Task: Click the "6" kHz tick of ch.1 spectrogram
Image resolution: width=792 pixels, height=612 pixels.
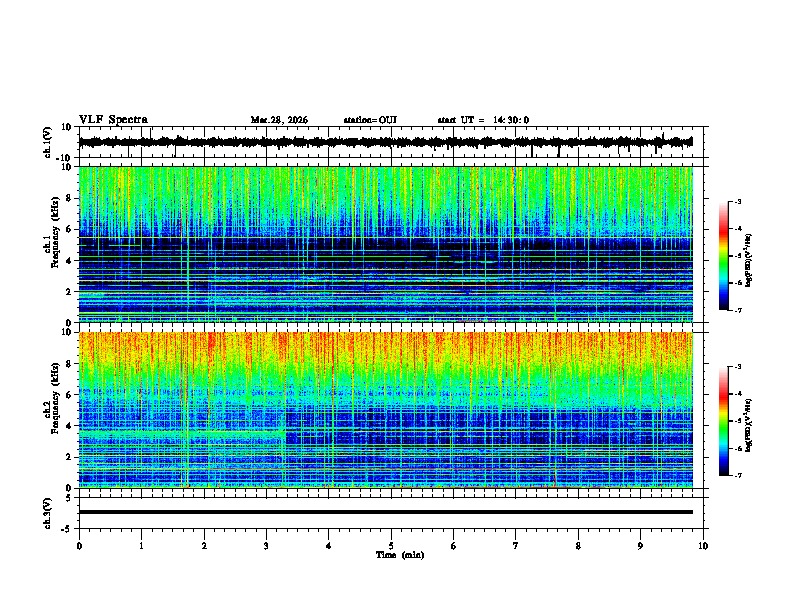Action: coord(70,229)
